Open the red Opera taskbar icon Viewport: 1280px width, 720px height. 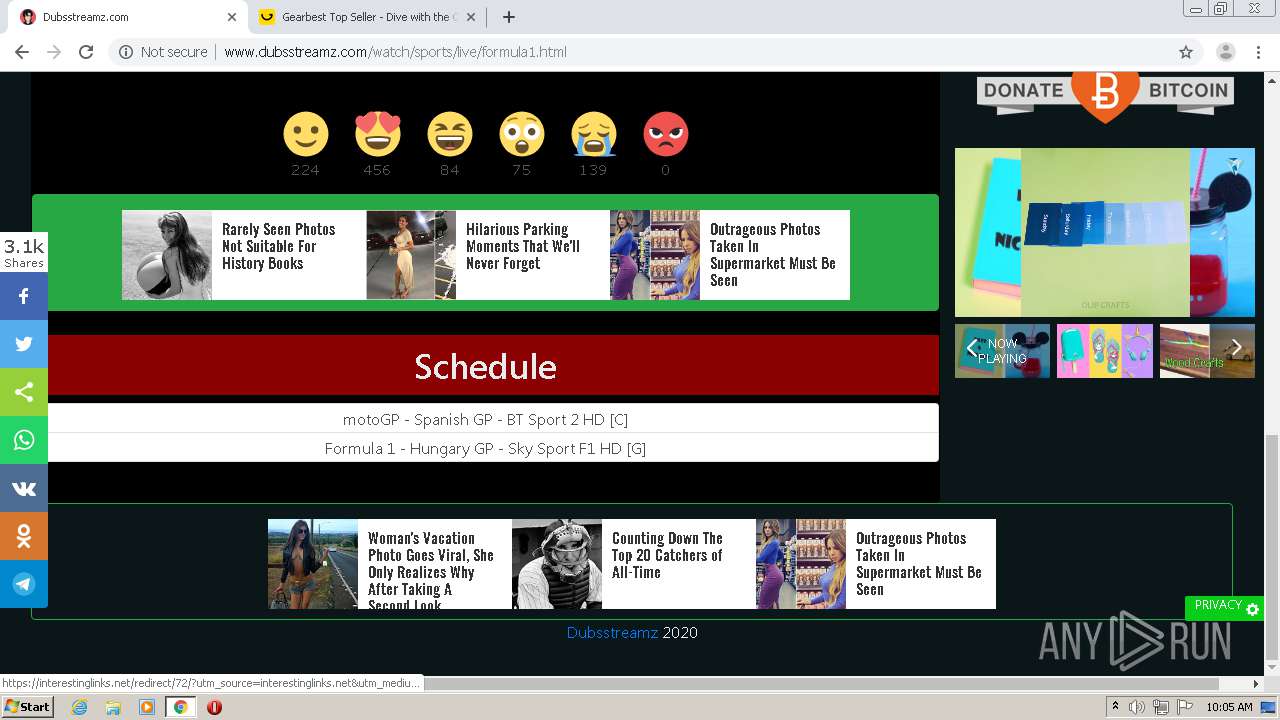point(214,707)
